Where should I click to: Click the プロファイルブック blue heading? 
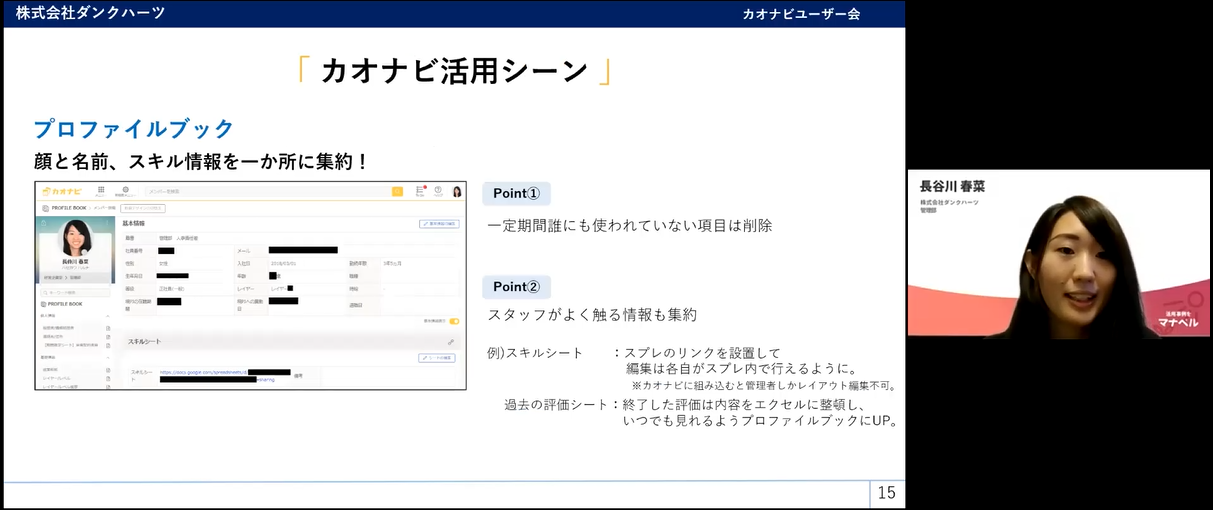[x=133, y=129]
